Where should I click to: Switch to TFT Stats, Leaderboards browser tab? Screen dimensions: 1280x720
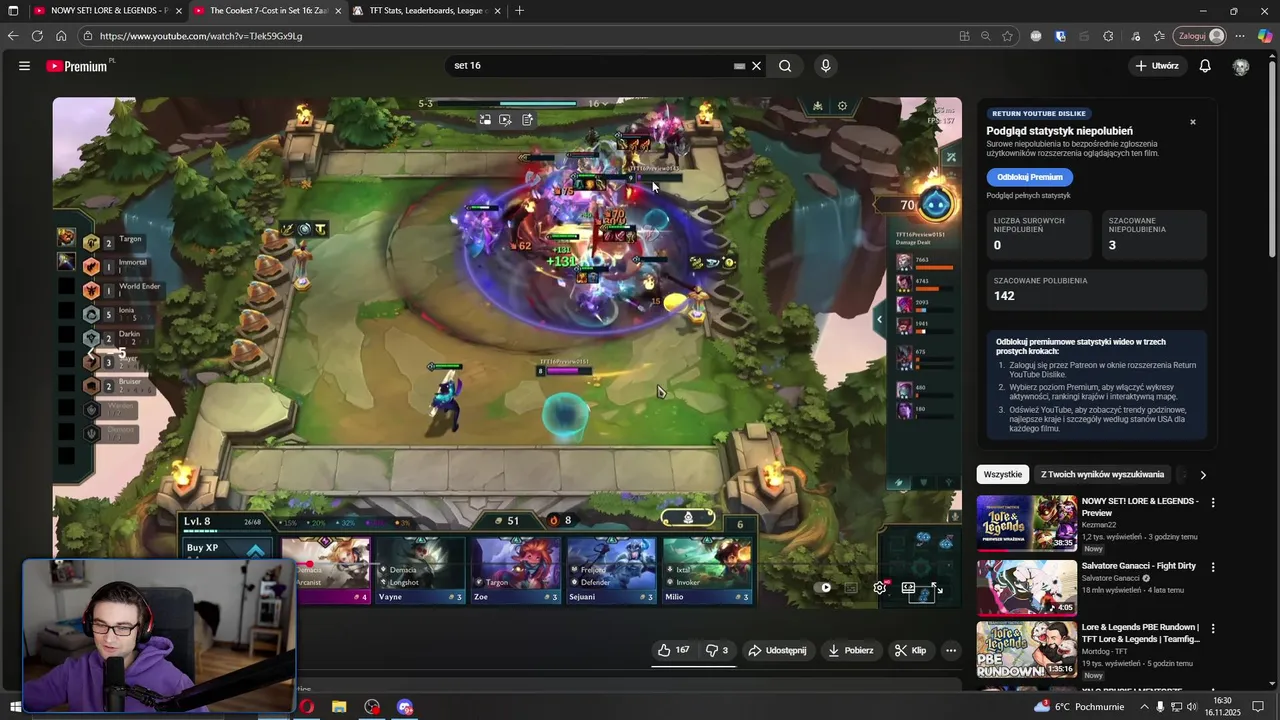click(x=426, y=11)
